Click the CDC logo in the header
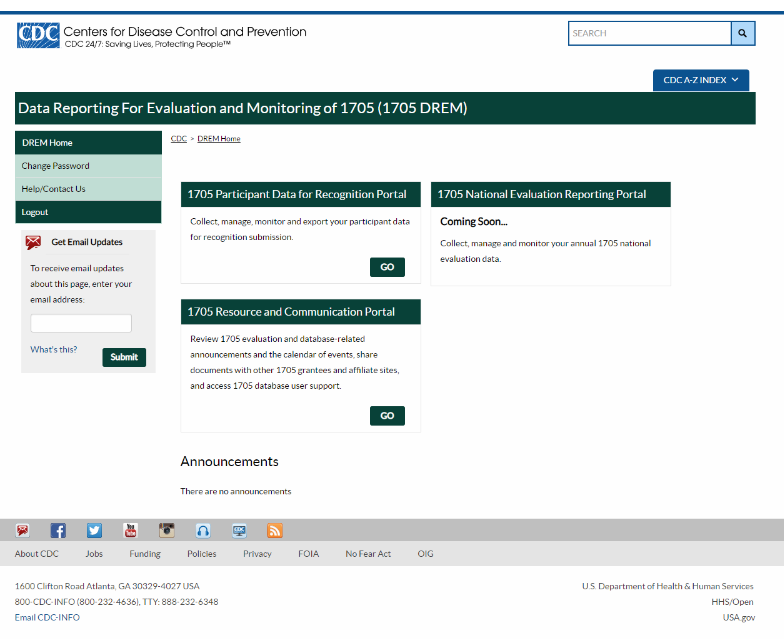Viewport: 784px width, 639px height. coord(38,35)
